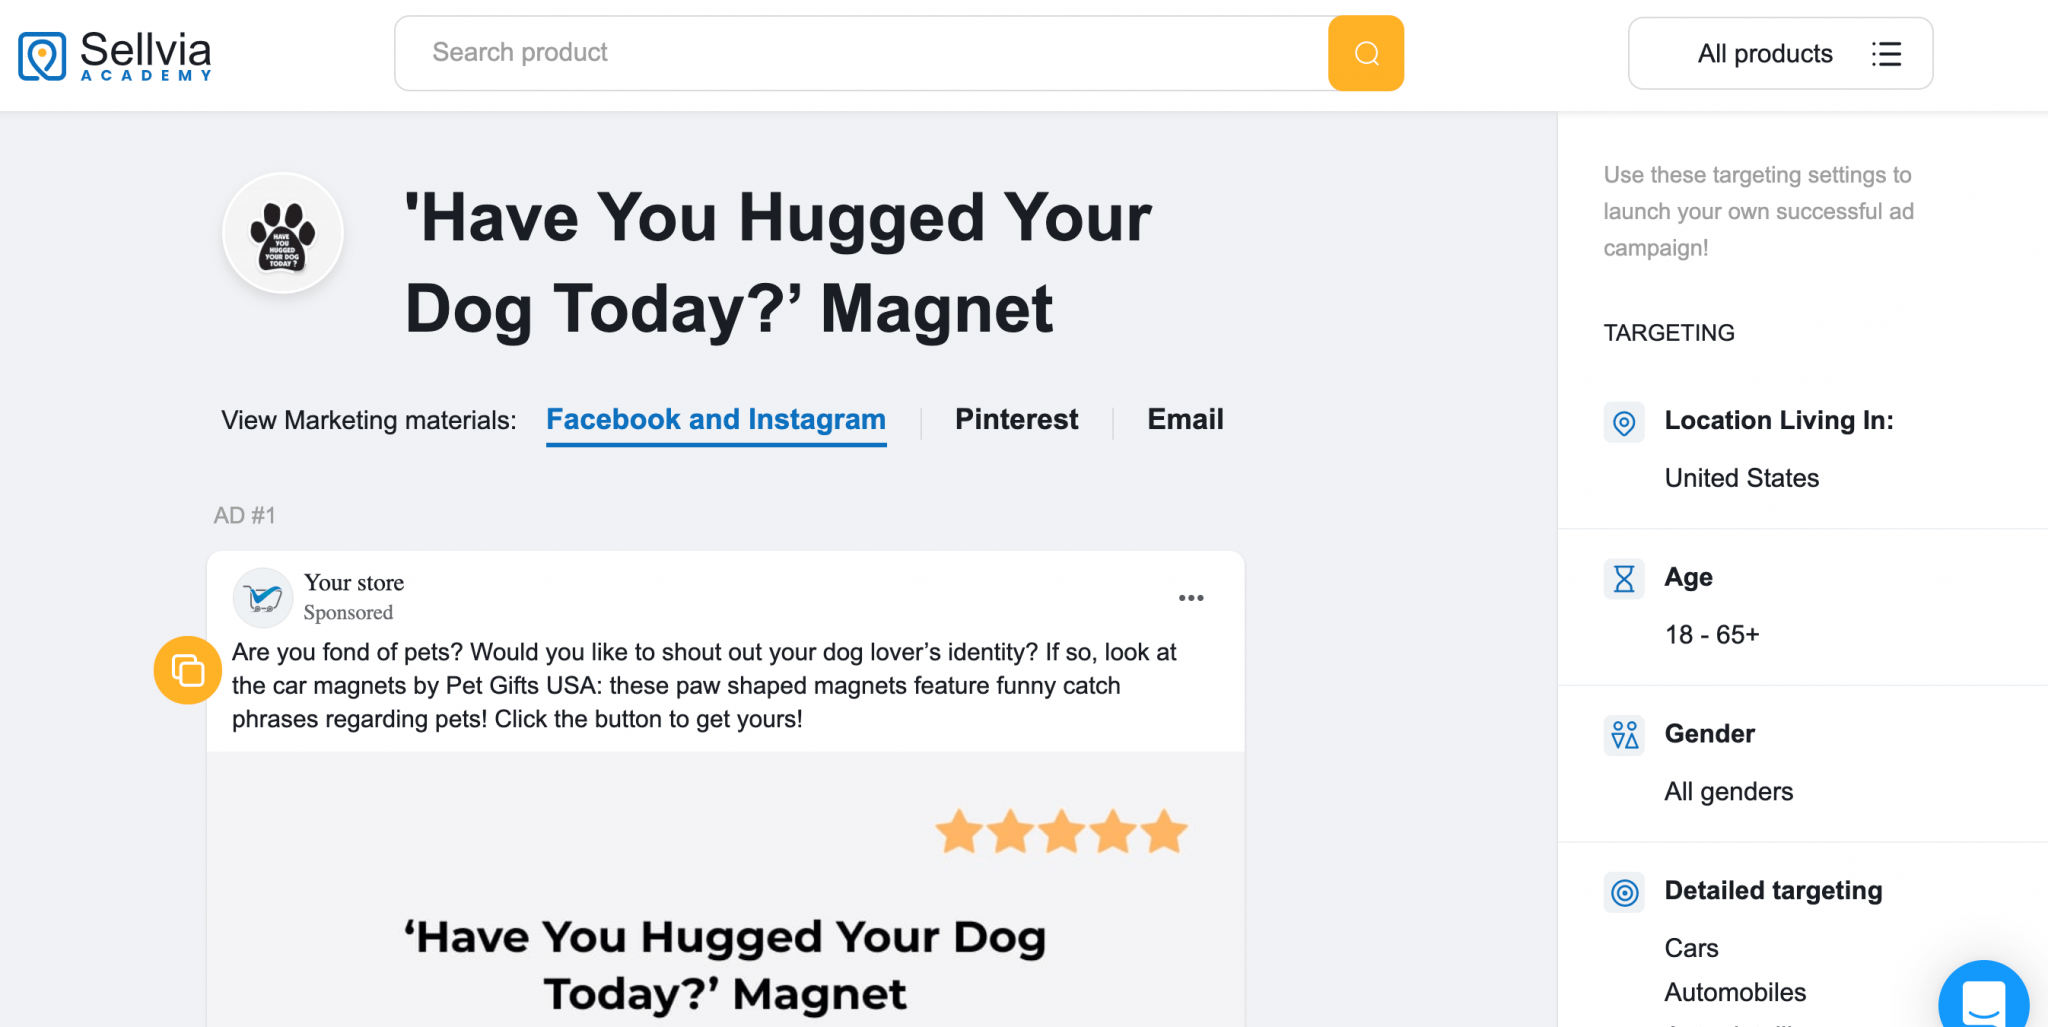Select the Facebook and Instagram tab

point(715,420)
